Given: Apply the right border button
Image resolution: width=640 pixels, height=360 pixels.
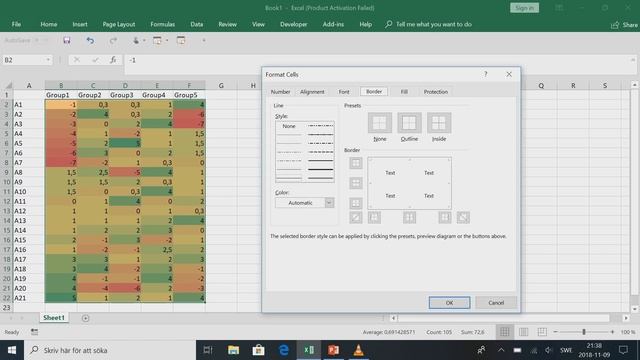Looking at the screenshot, I should [444, 218].
